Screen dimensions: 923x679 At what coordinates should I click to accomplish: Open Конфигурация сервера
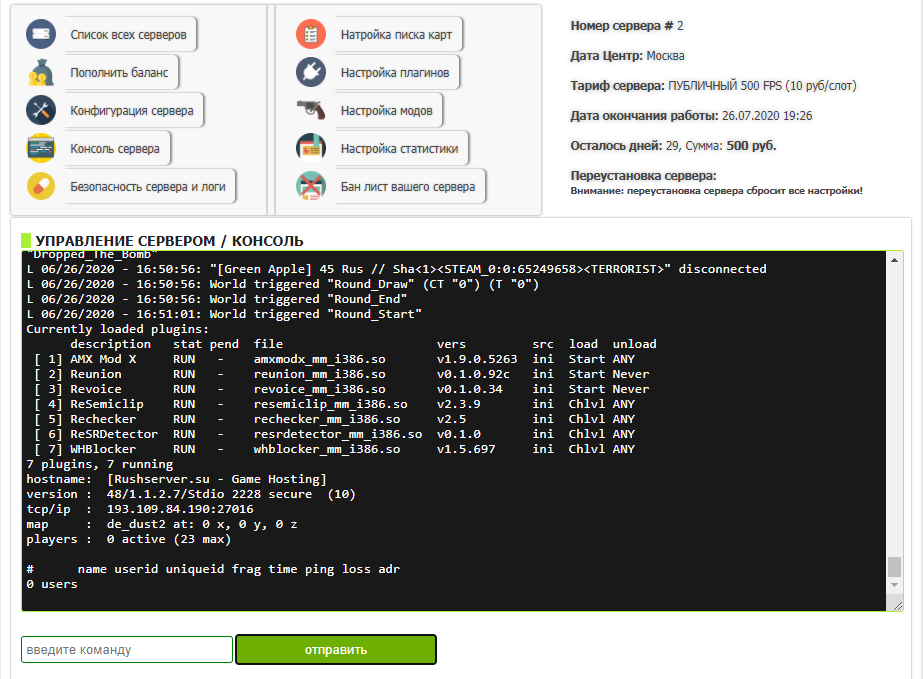(132, 110)
